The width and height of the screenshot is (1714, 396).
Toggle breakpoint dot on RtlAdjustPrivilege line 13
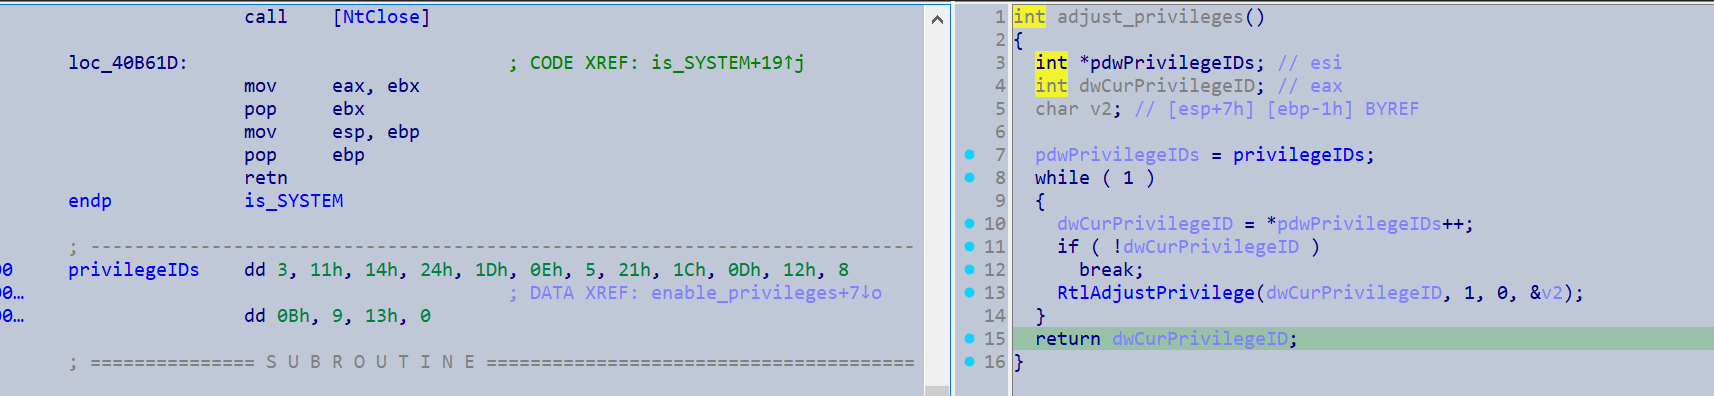click(969, 292)
